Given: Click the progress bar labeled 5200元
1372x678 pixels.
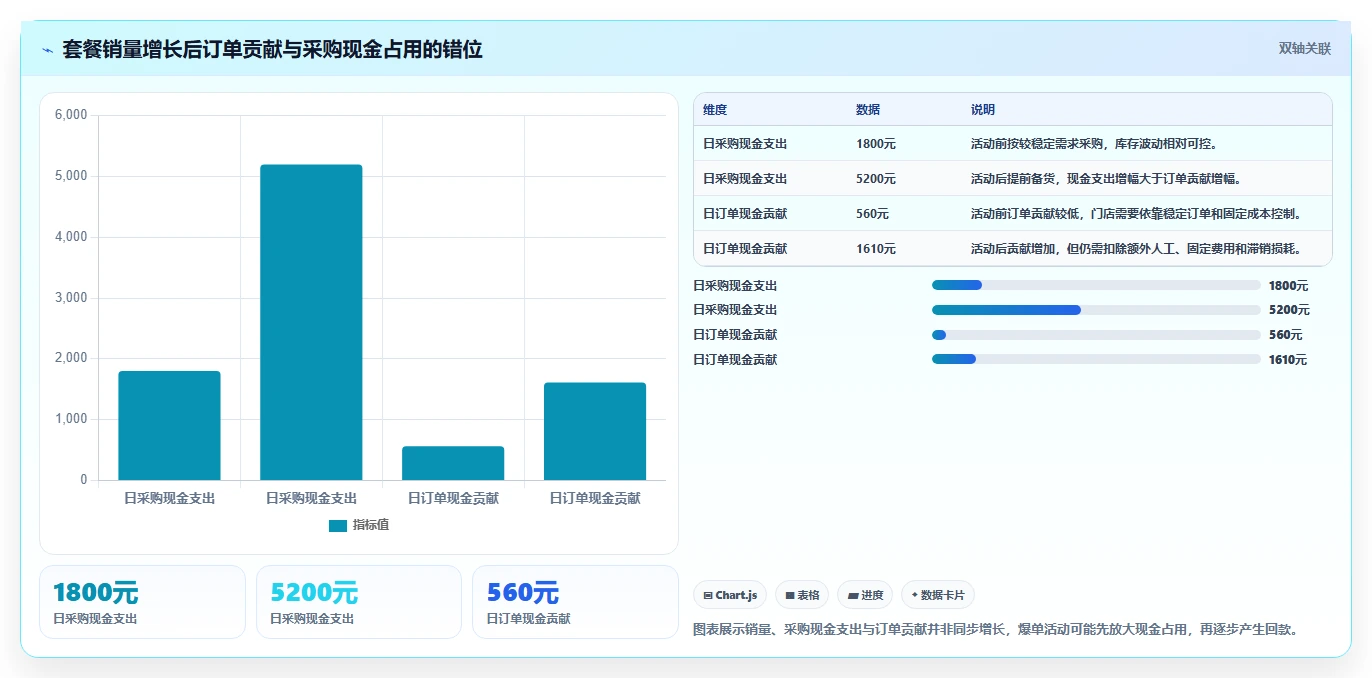Looking at the screenshot, I should 1096,310.
